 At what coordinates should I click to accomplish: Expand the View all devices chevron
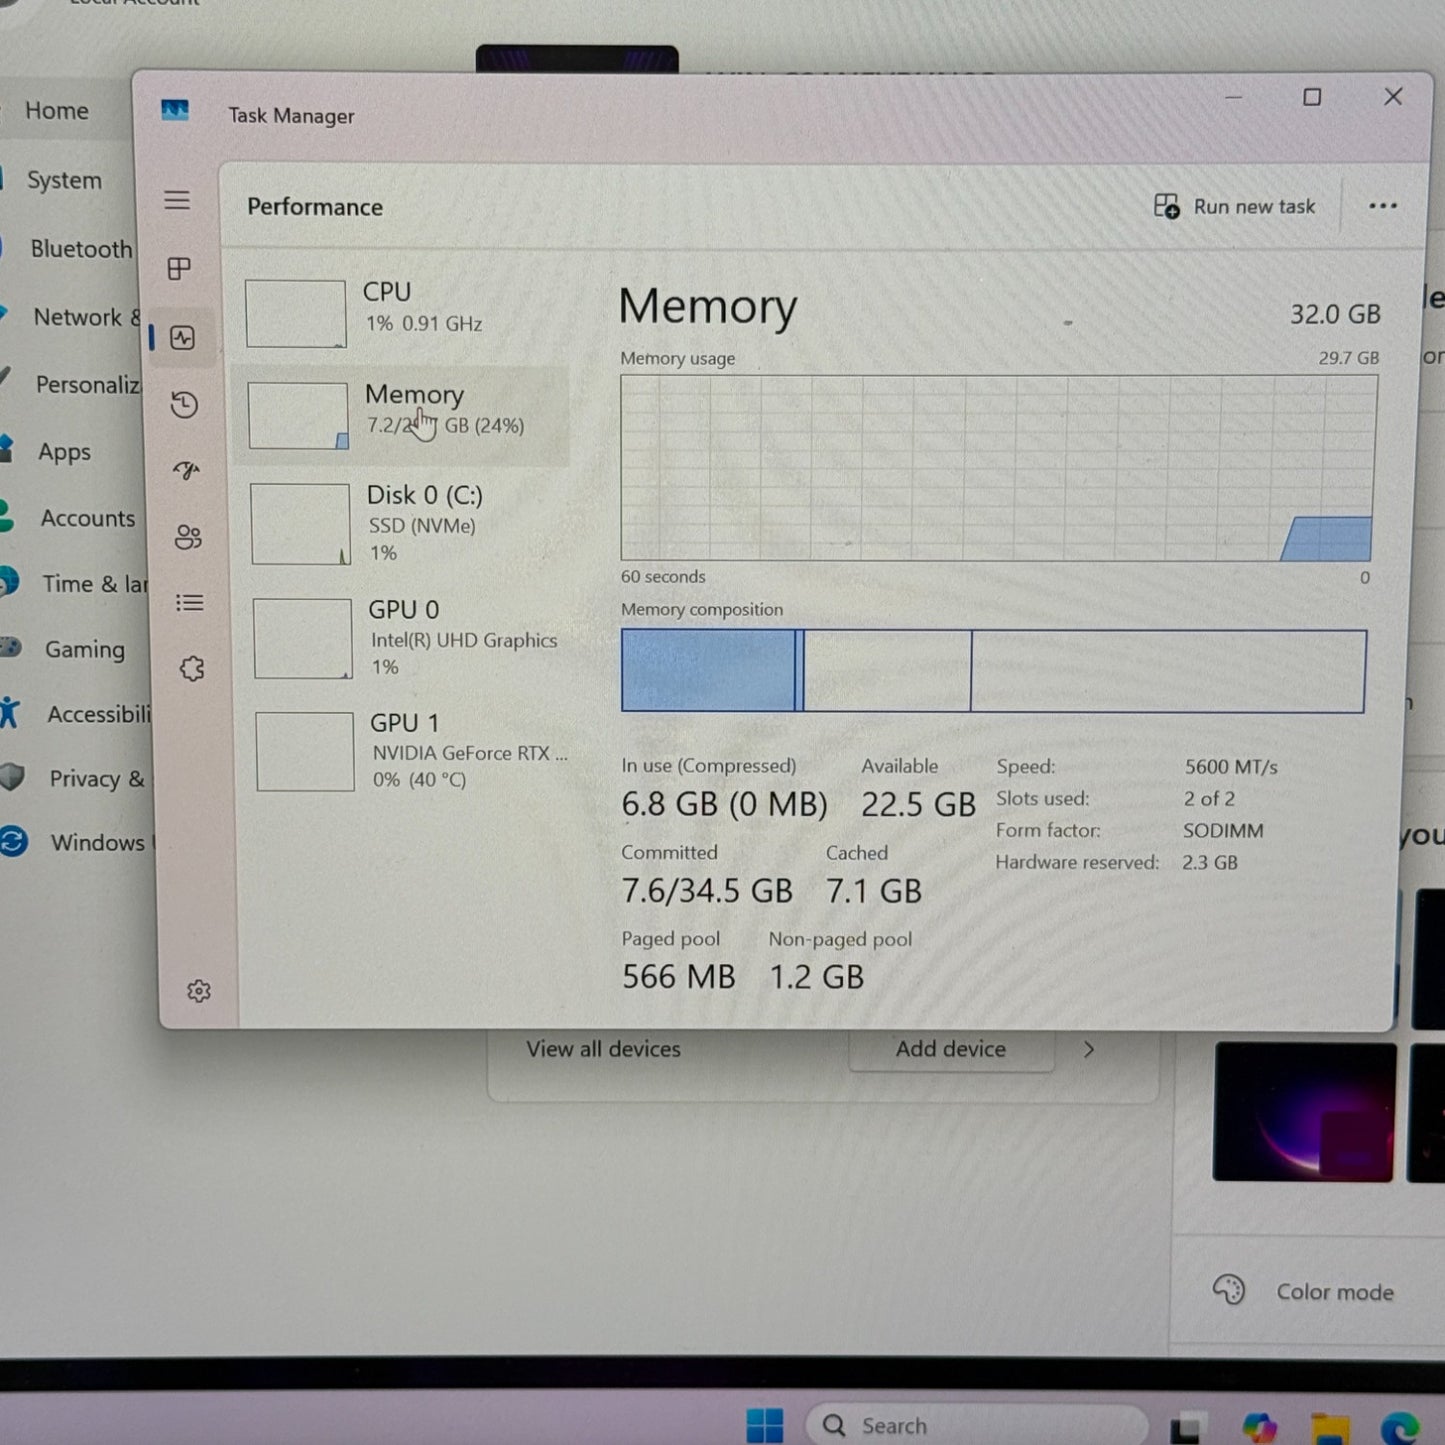pyautogui.click(x=1089, y=1049)
